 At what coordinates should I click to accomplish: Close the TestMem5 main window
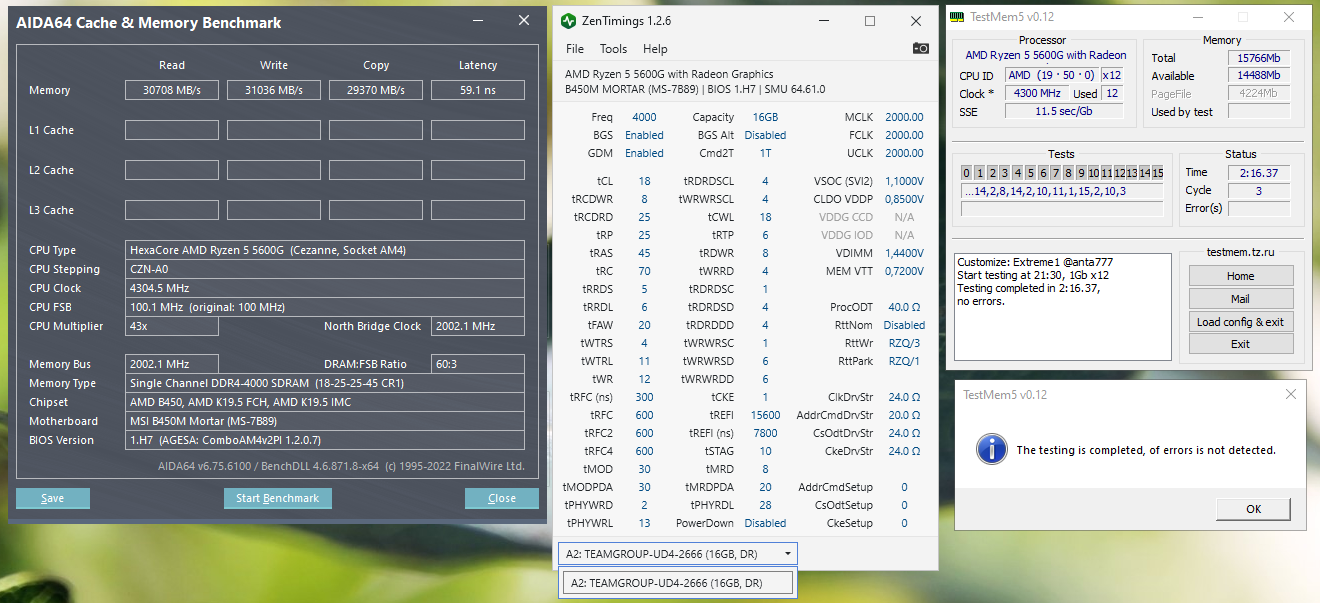pos(1290,16)
